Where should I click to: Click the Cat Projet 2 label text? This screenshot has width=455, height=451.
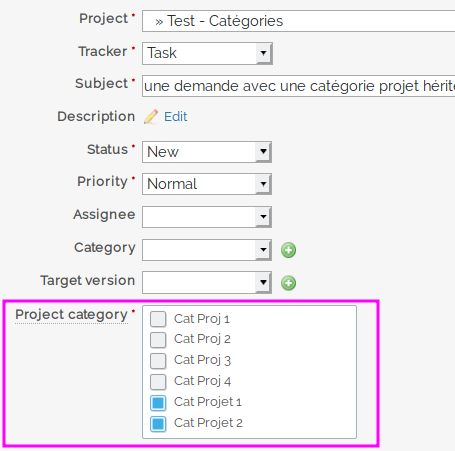click(x=208, y=423)
